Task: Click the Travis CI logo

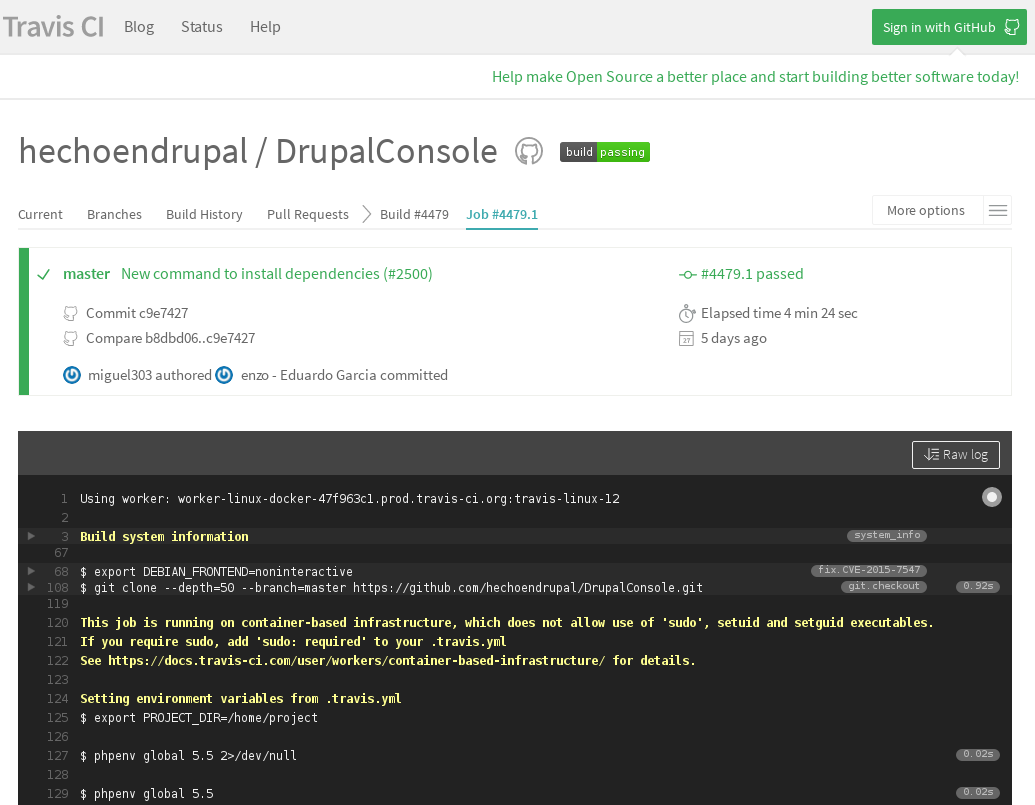Action: pyautogui.click(x=53, y=27)
